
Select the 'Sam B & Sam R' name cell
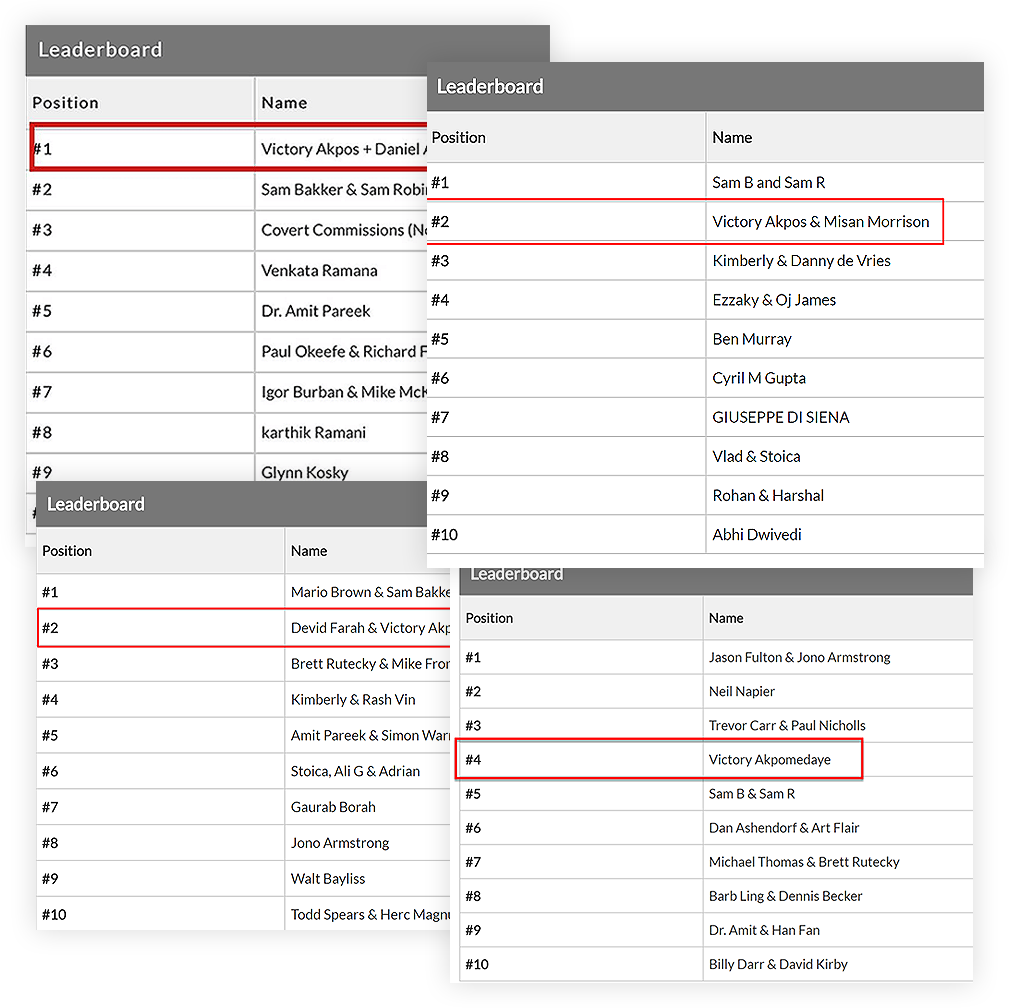(x=838, y=794)
